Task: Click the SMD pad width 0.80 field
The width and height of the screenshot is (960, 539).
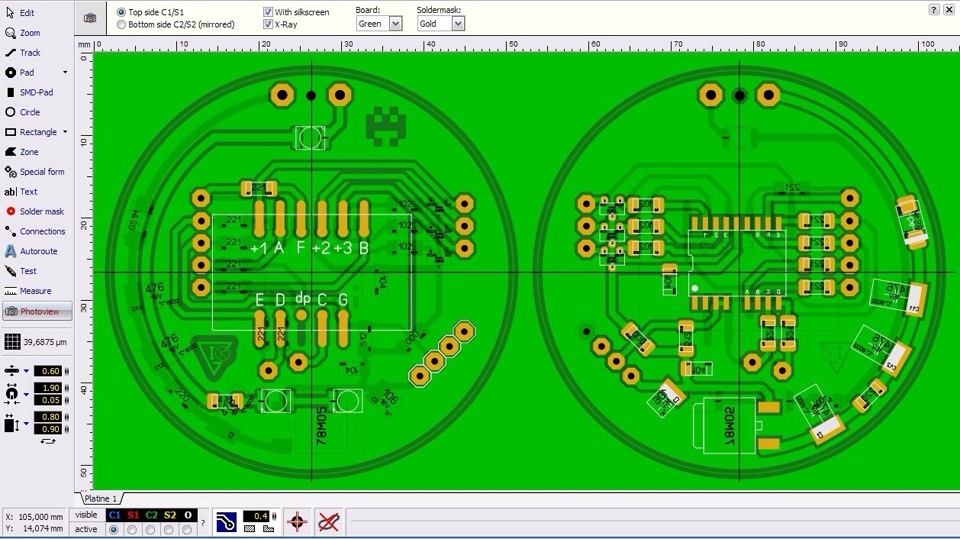Action: (x=48, y=416)
